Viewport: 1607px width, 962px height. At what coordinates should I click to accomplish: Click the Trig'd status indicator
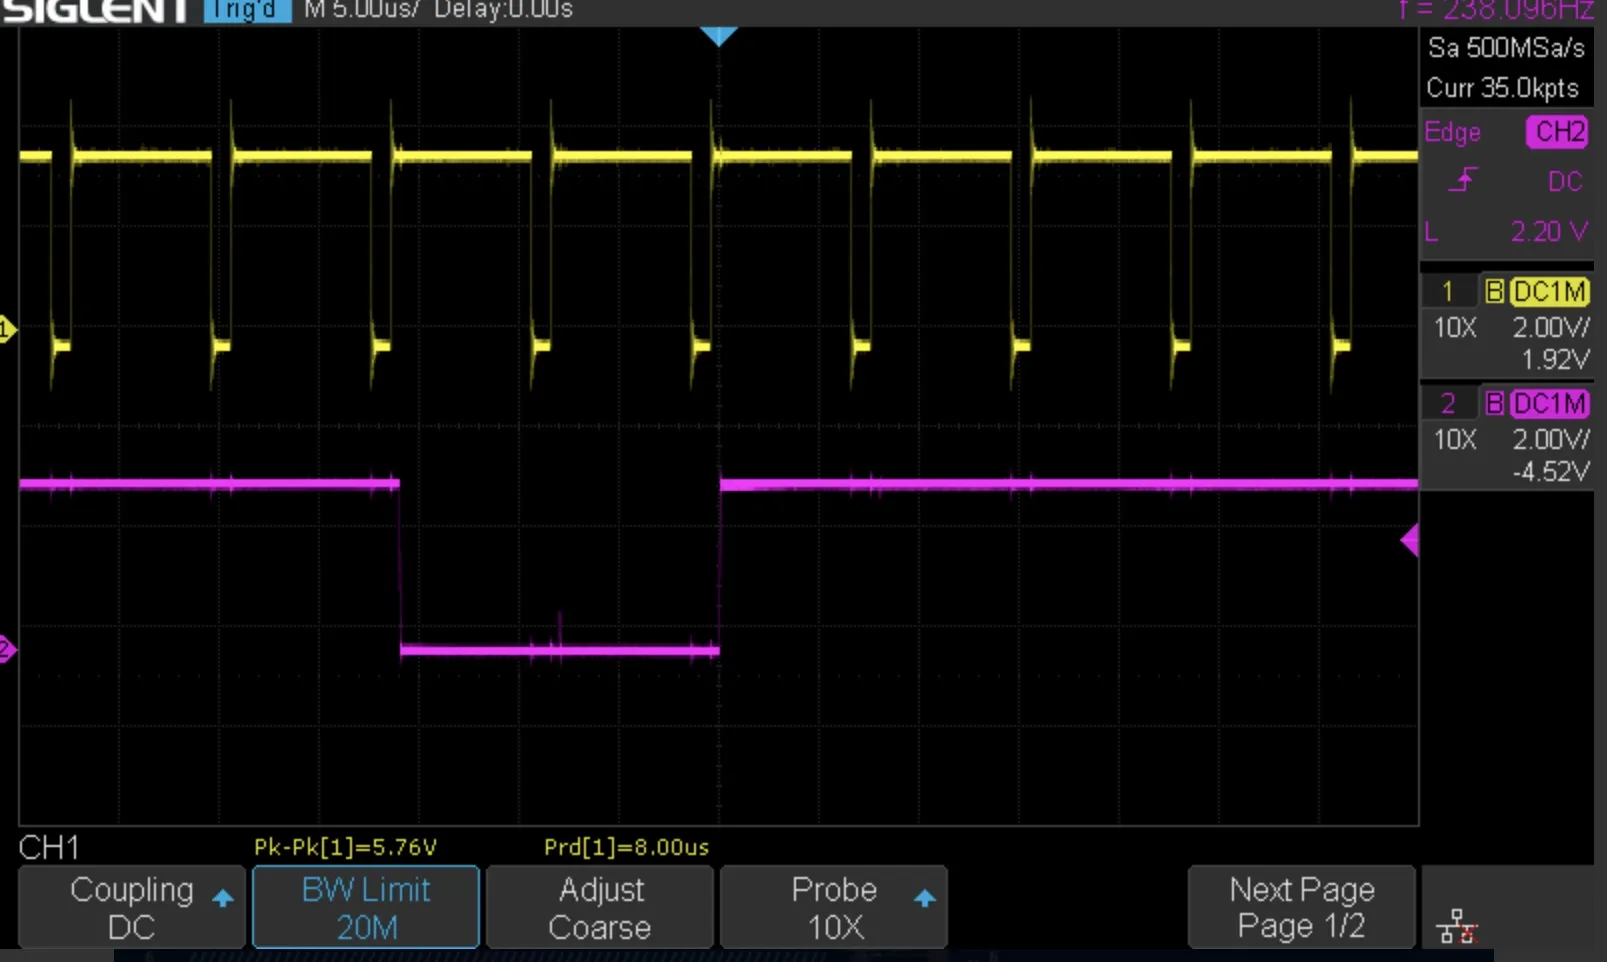[246, 10]
